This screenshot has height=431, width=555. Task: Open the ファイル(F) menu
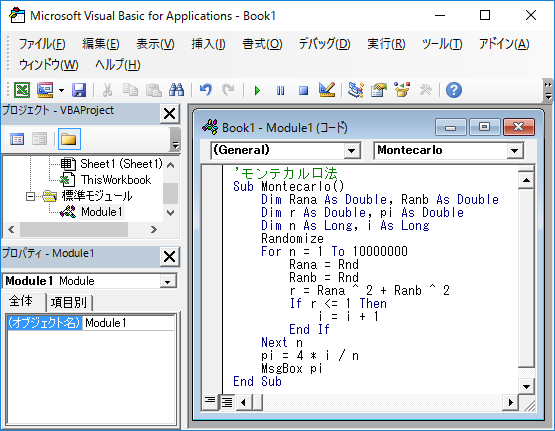42,44
